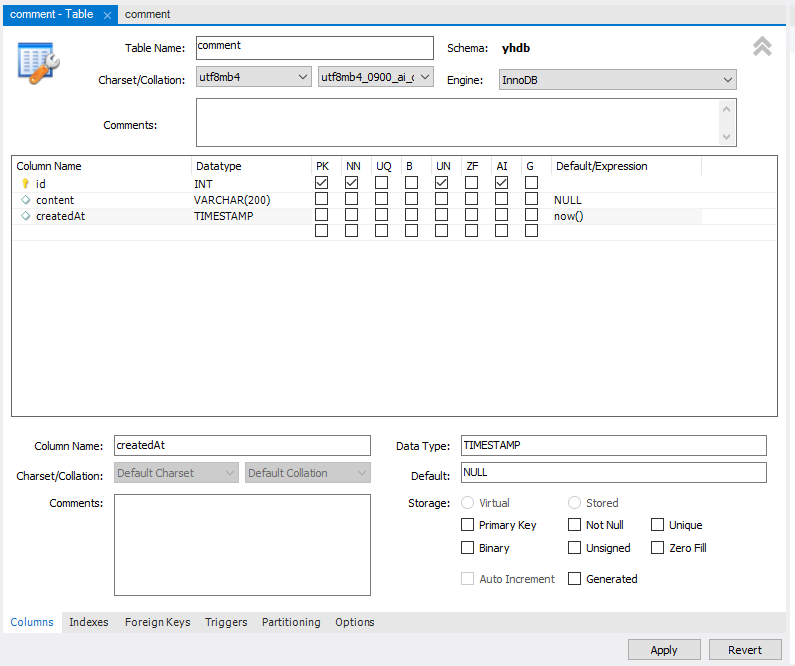Enable the ZF checkbox for the id row
The height and width of the screenshot is (666, 795).
[472, 182]
